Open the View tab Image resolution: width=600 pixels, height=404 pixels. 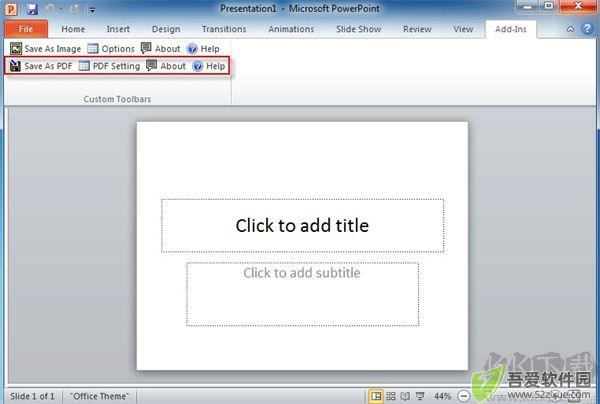(463, 29)
